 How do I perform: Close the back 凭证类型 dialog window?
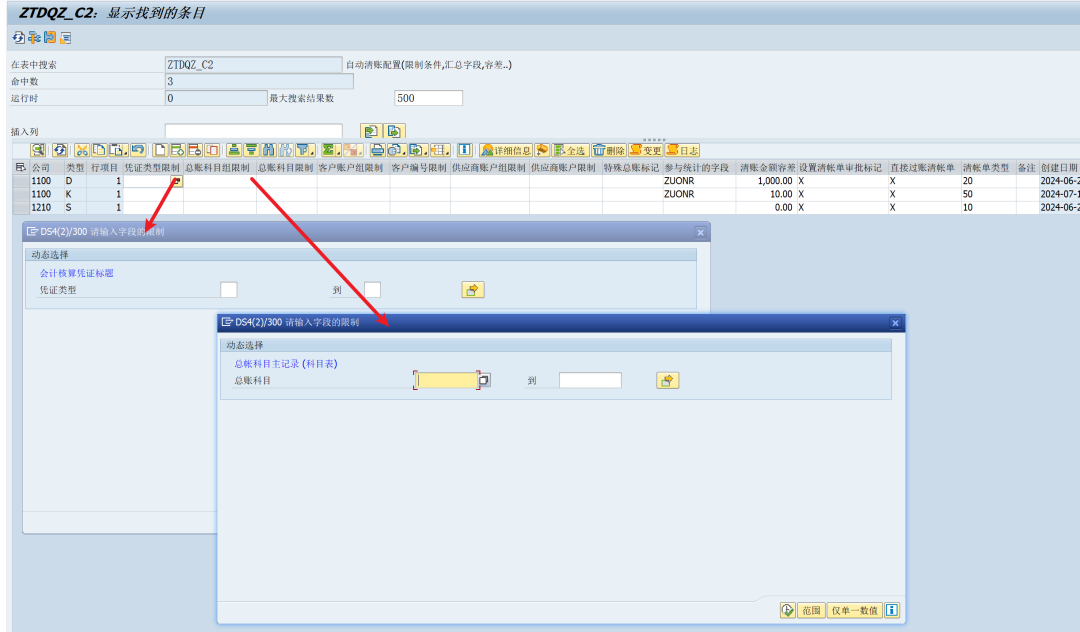click(700, 232)
